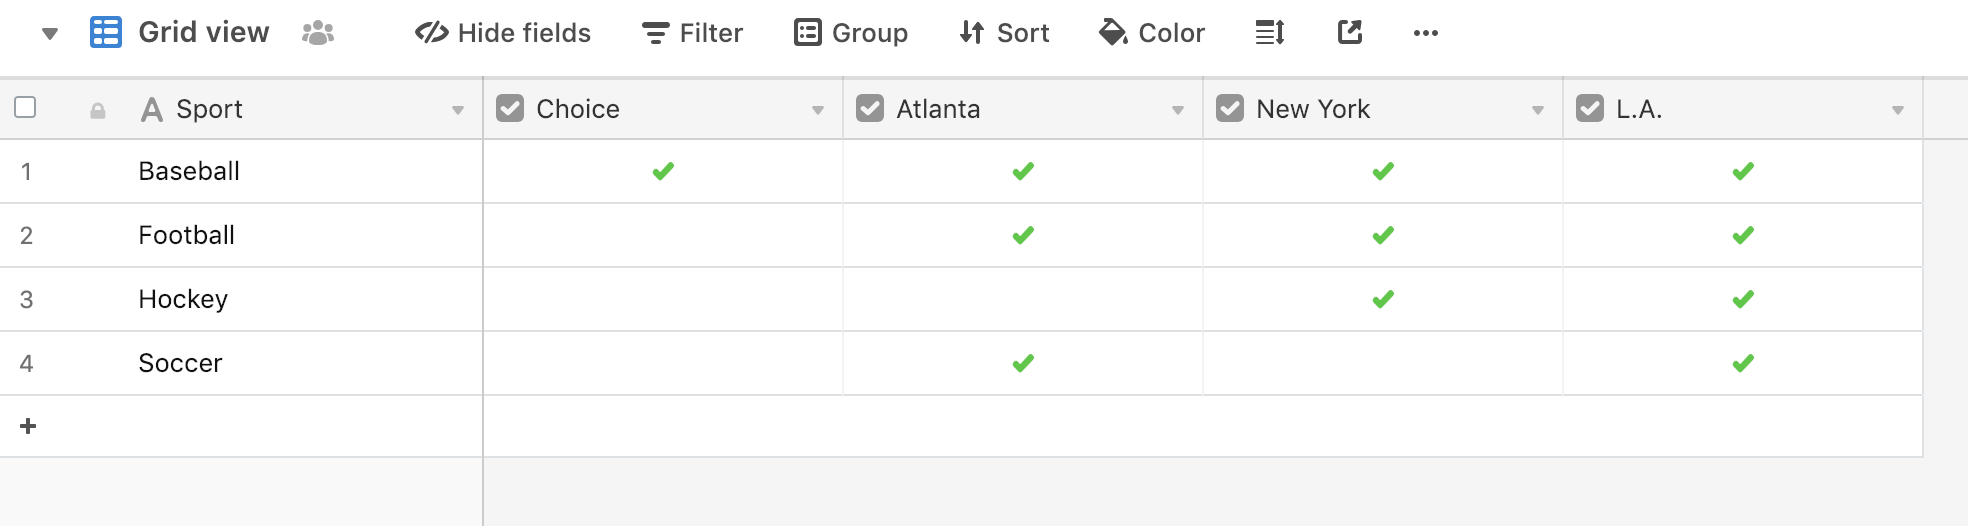This screenshot has width=1968, height=526.
Task: Click the row height icon
Action: pyautogui.click(x=1270, y=33)
